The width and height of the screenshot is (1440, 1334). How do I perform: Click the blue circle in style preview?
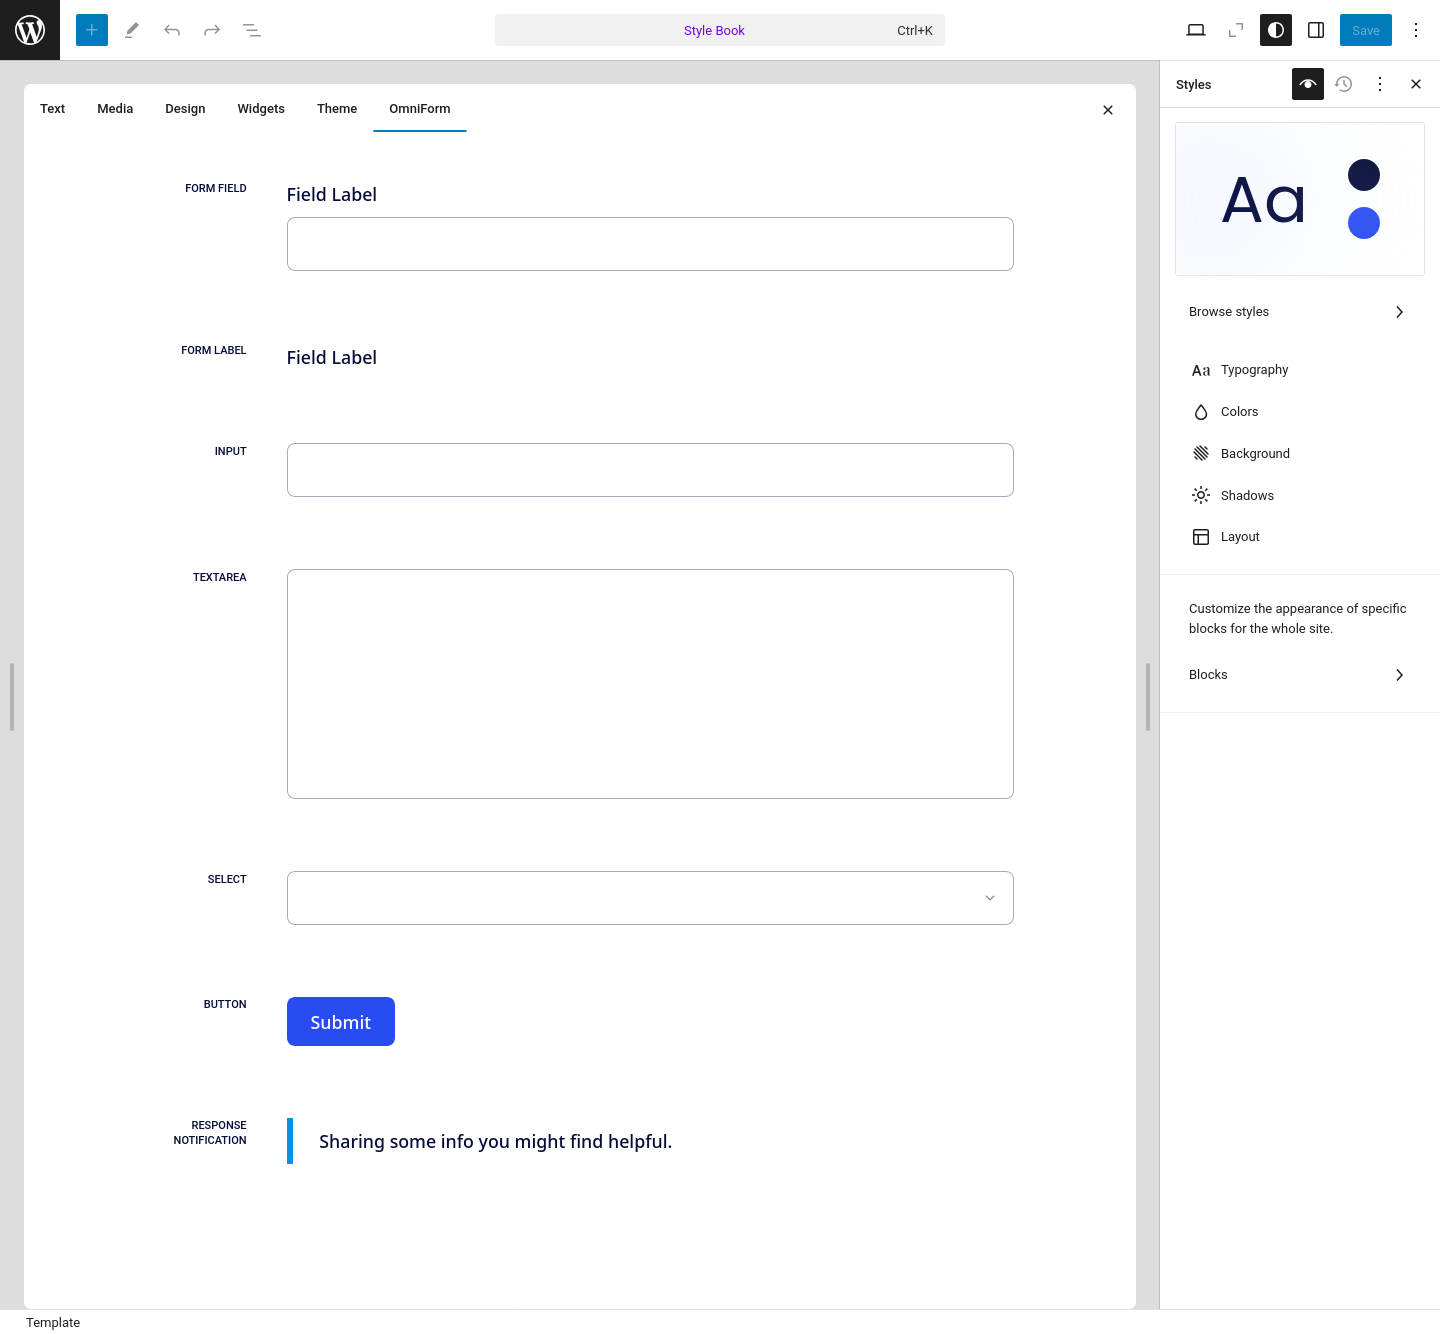(x=1364, y=222)
